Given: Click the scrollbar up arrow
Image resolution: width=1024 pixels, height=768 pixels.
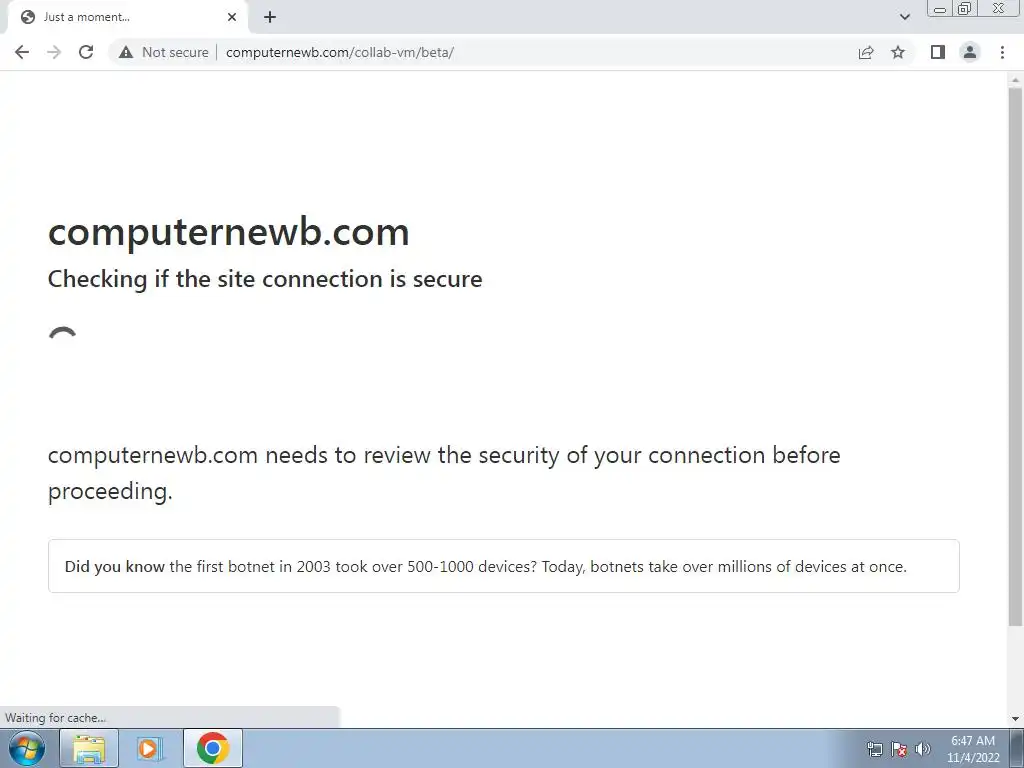Looking at the screenshot, I should click(x=1015, y=80).
